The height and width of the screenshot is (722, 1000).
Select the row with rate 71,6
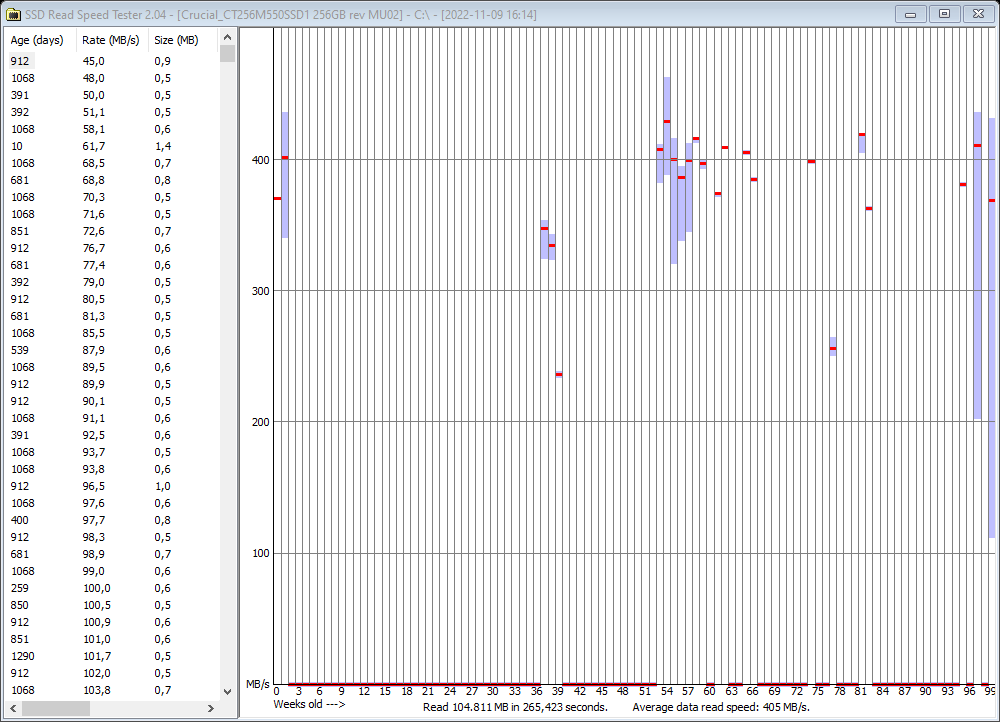(x=112, y=214)
